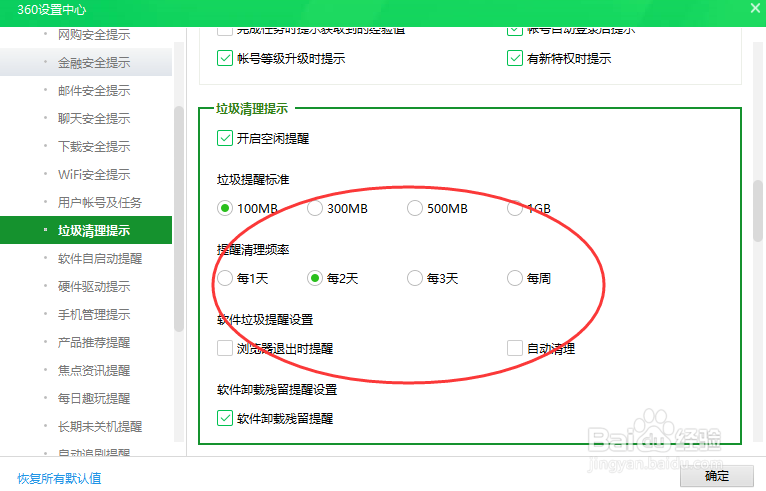This screenshot has width=766, height=491.
Task: Open 下载安全提示 section
Action: (x=94, y=146)
